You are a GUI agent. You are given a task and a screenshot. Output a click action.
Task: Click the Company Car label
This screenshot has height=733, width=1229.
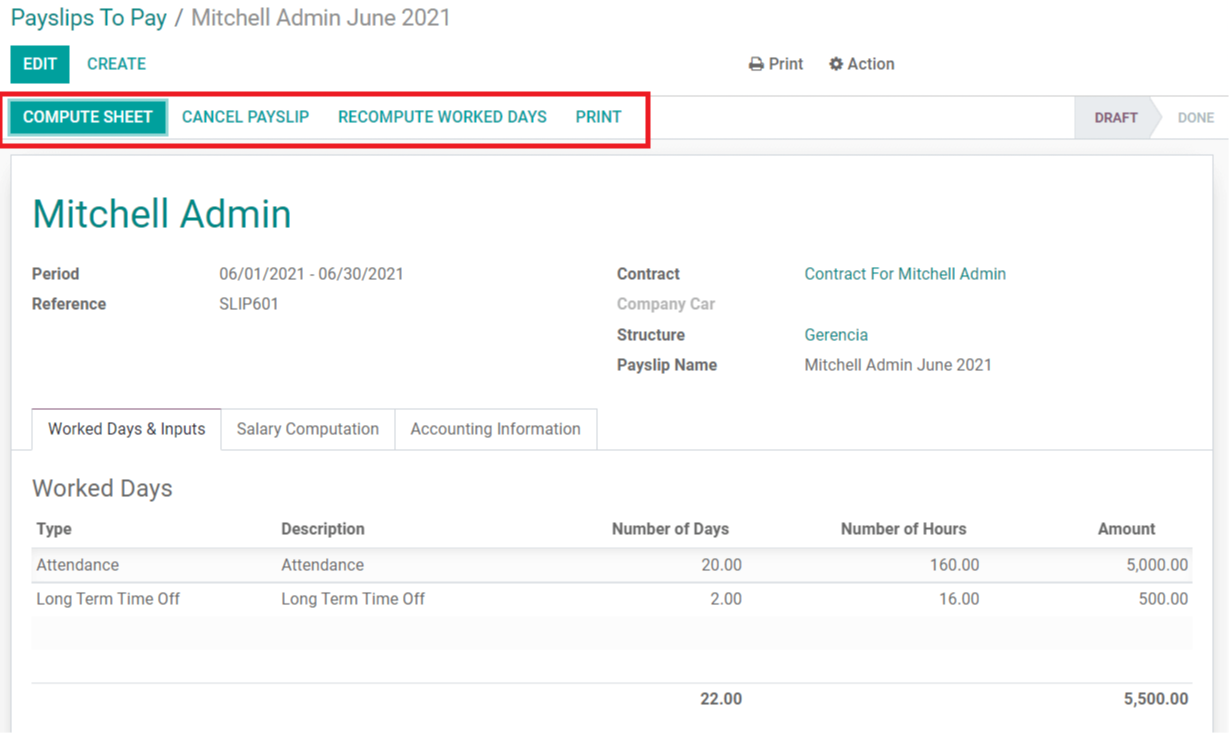click(x=666, y=304)
